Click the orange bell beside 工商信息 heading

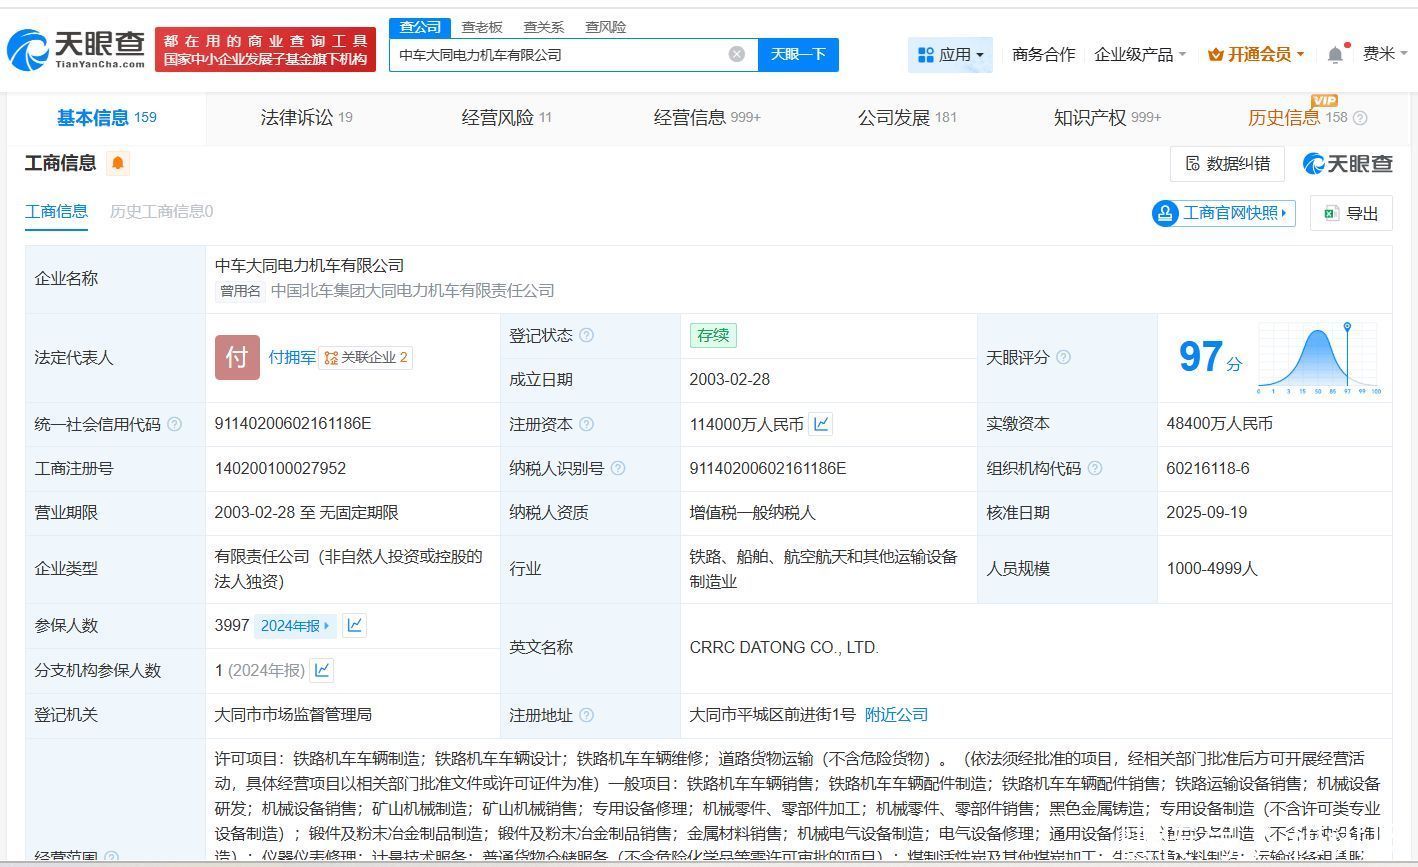[118, 163]
